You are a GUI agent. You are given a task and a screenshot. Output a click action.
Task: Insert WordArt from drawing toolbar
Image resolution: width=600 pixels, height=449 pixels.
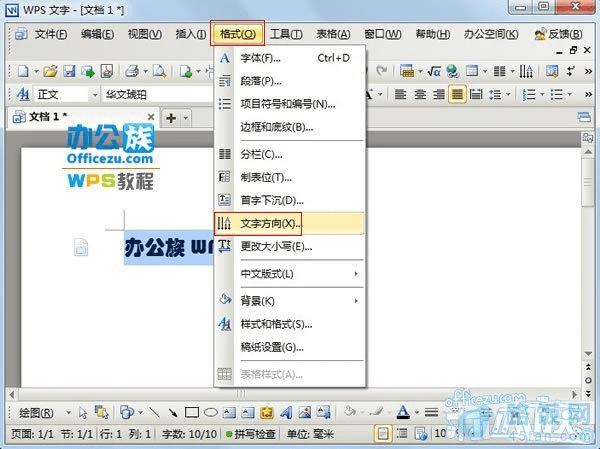click(x=286, y=412)
